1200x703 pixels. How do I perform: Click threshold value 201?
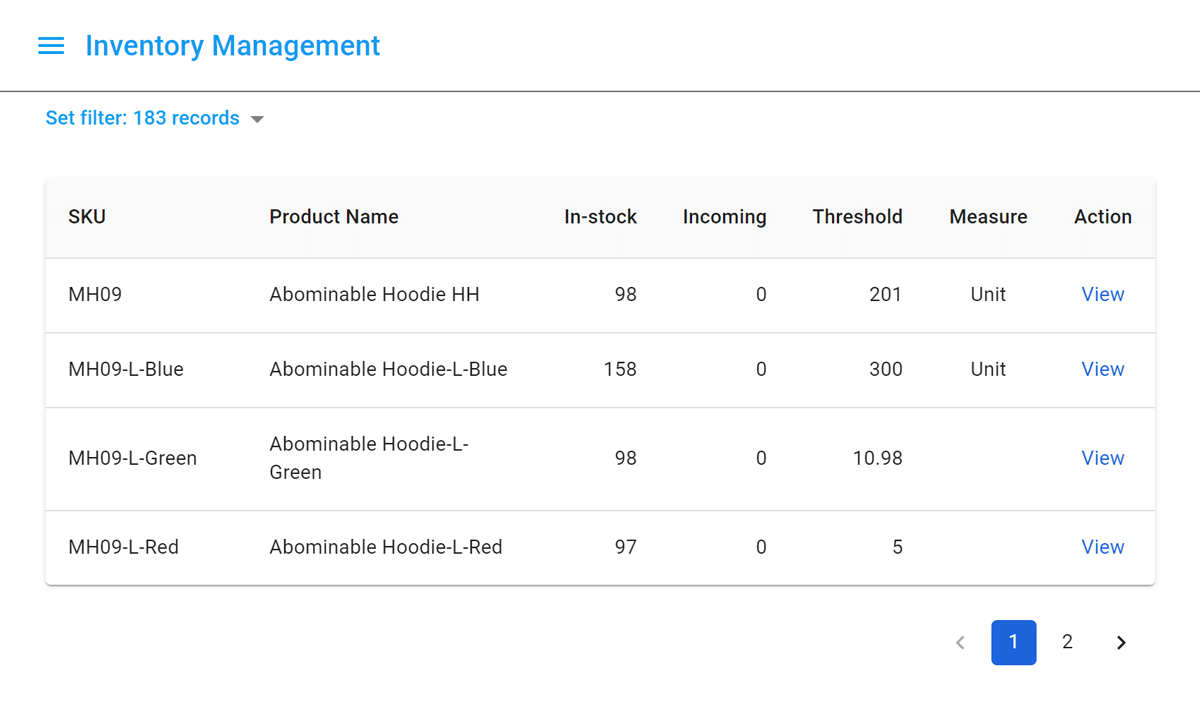[886, 294]
